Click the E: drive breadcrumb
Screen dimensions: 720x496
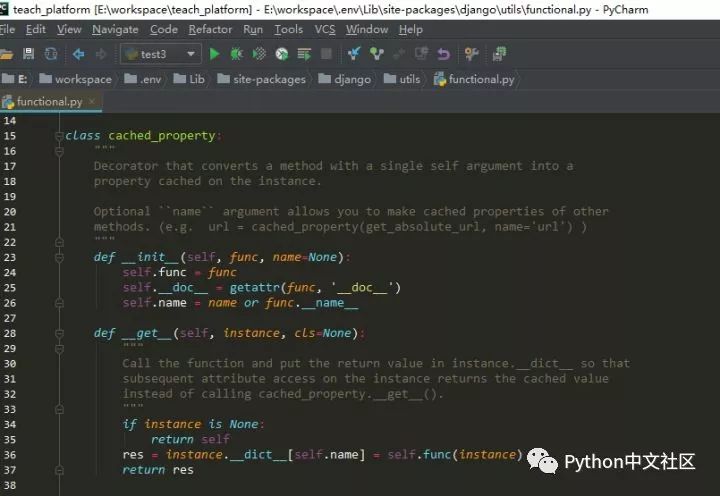14,79
